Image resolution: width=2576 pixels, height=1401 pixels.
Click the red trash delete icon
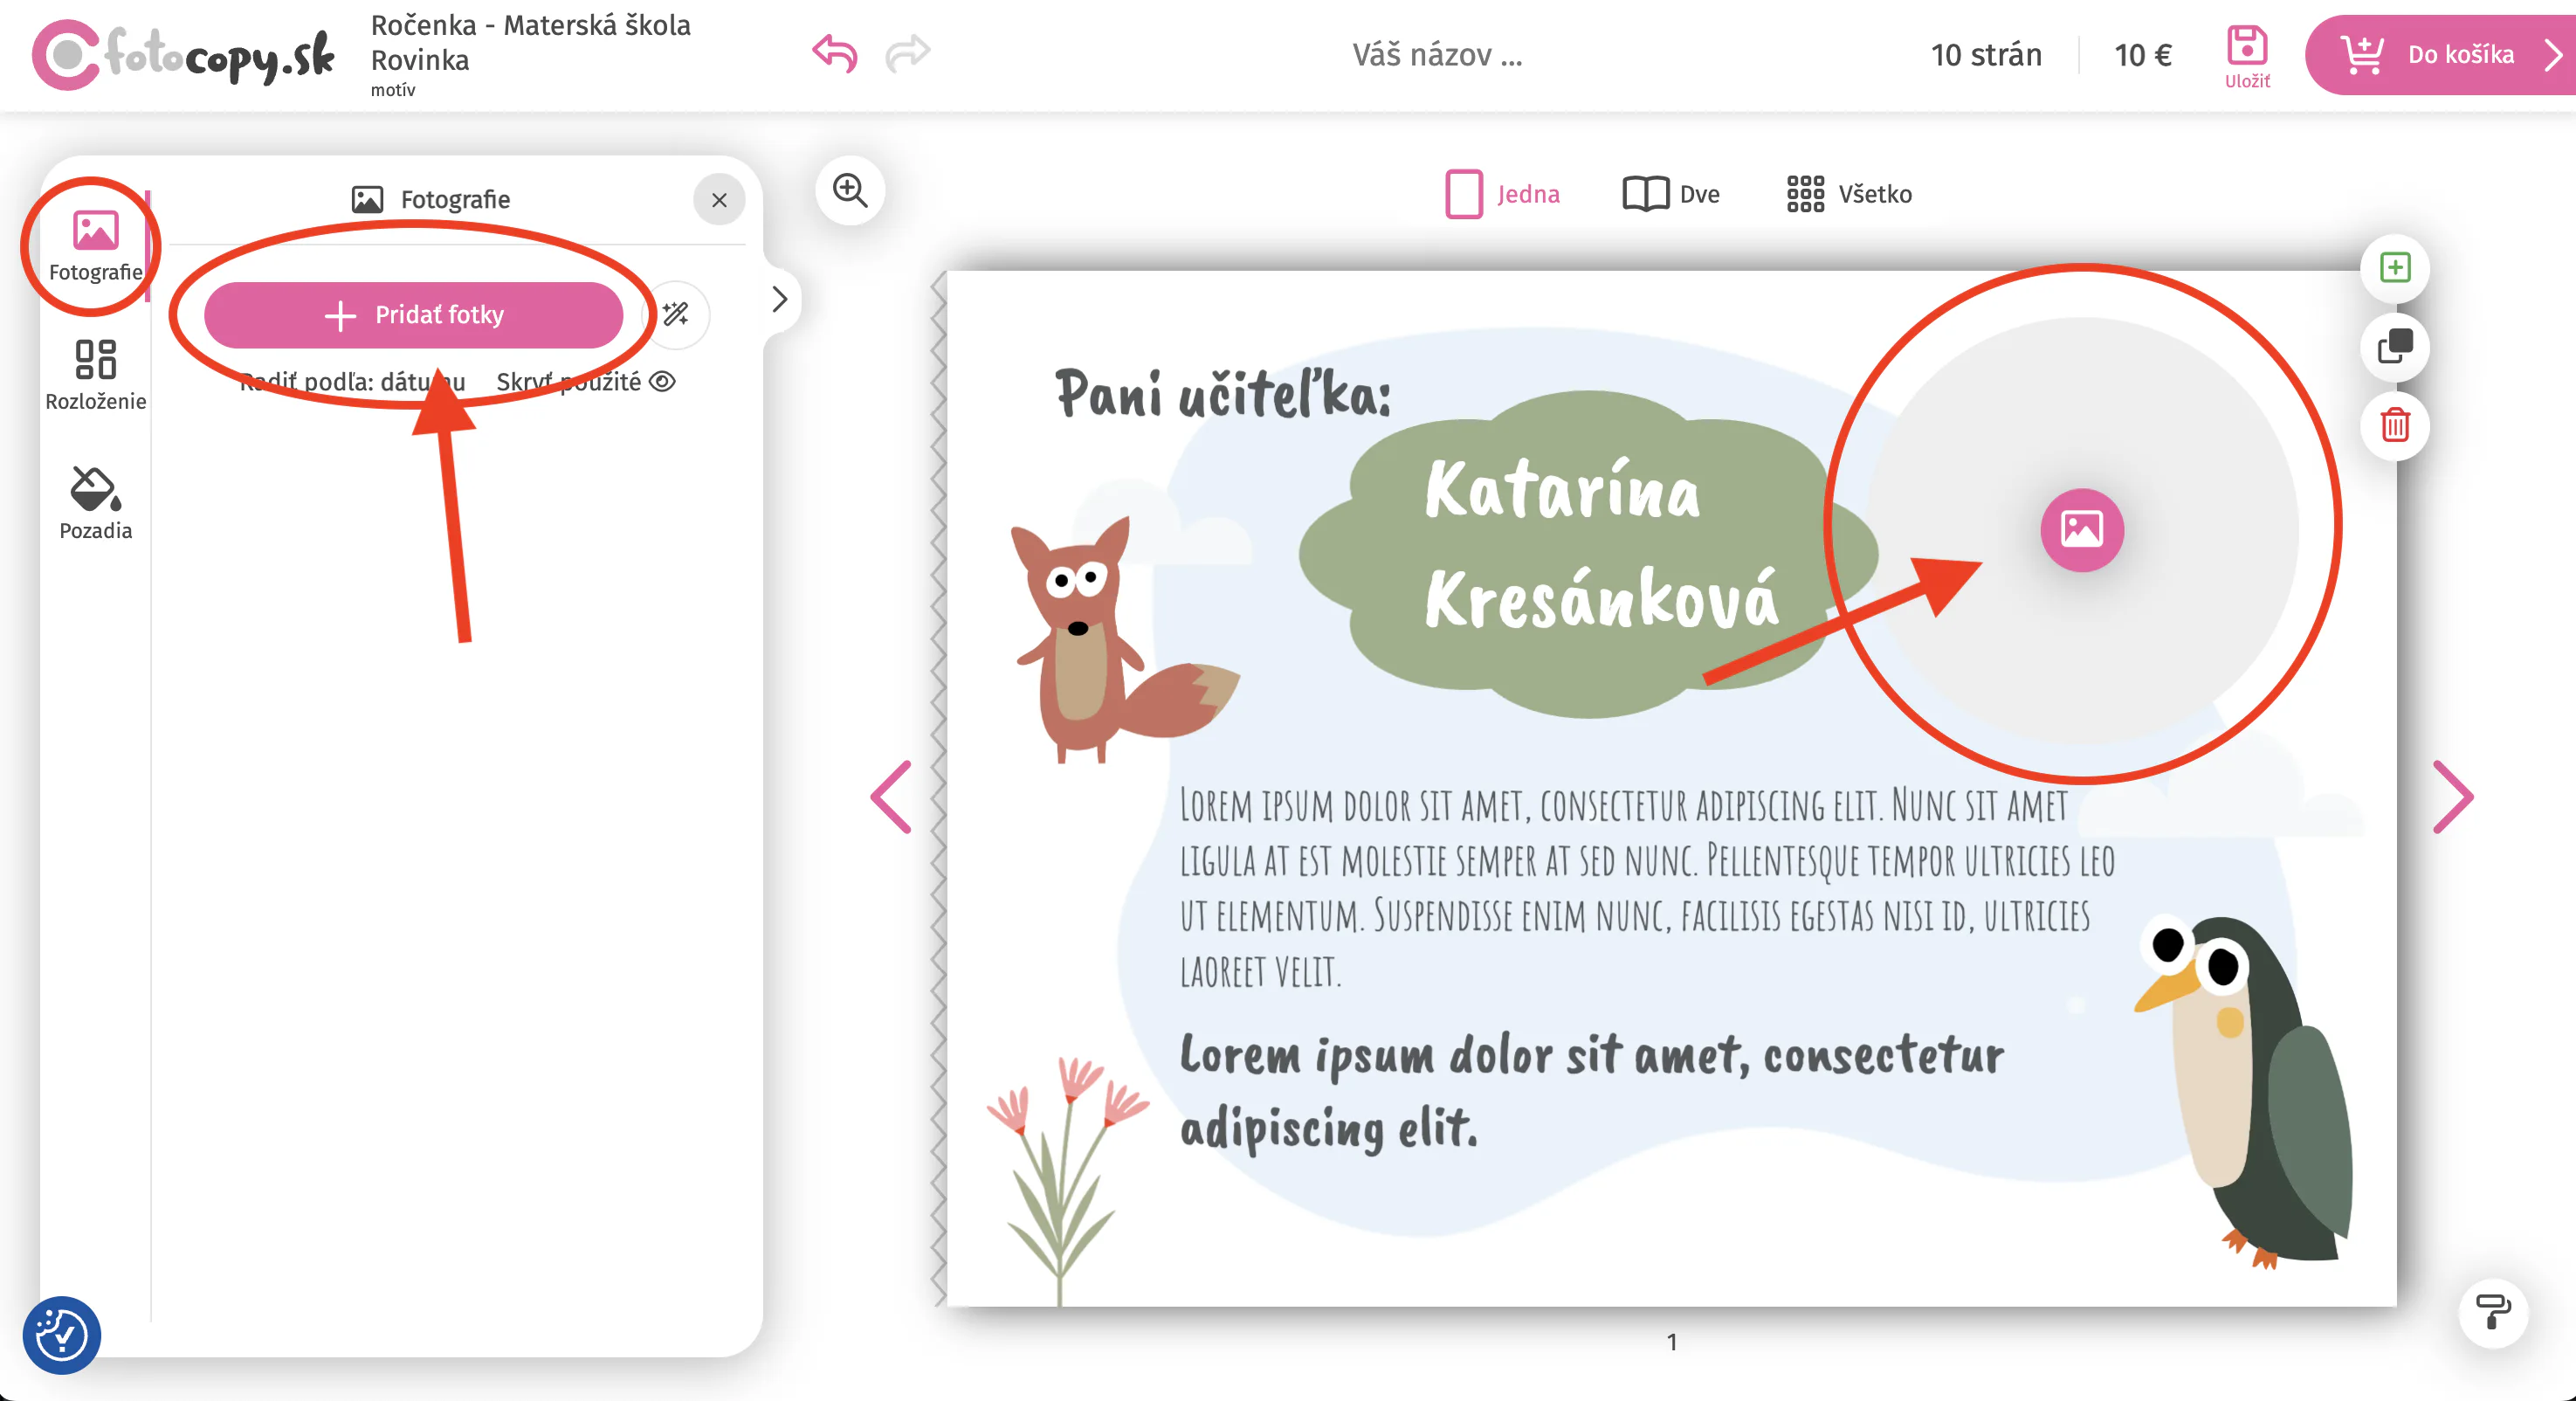pos(2395,426)
